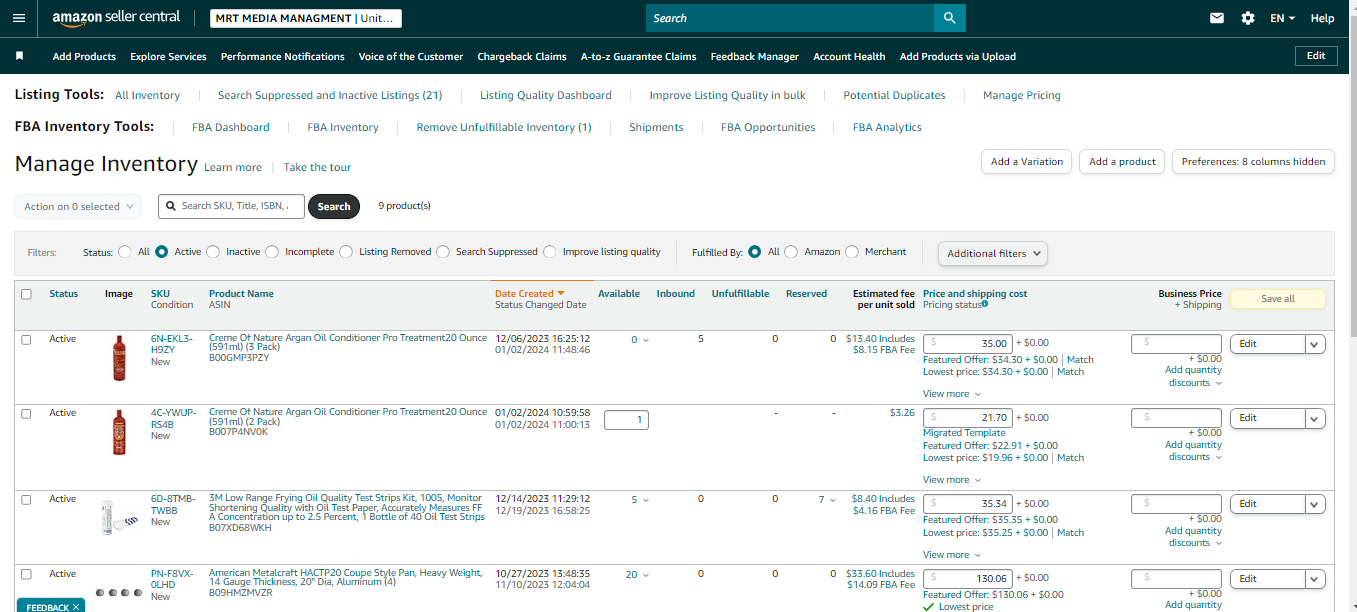Open Voice of the Customer
Viewport: 1357px width, 612px height.
pos(411,56)
